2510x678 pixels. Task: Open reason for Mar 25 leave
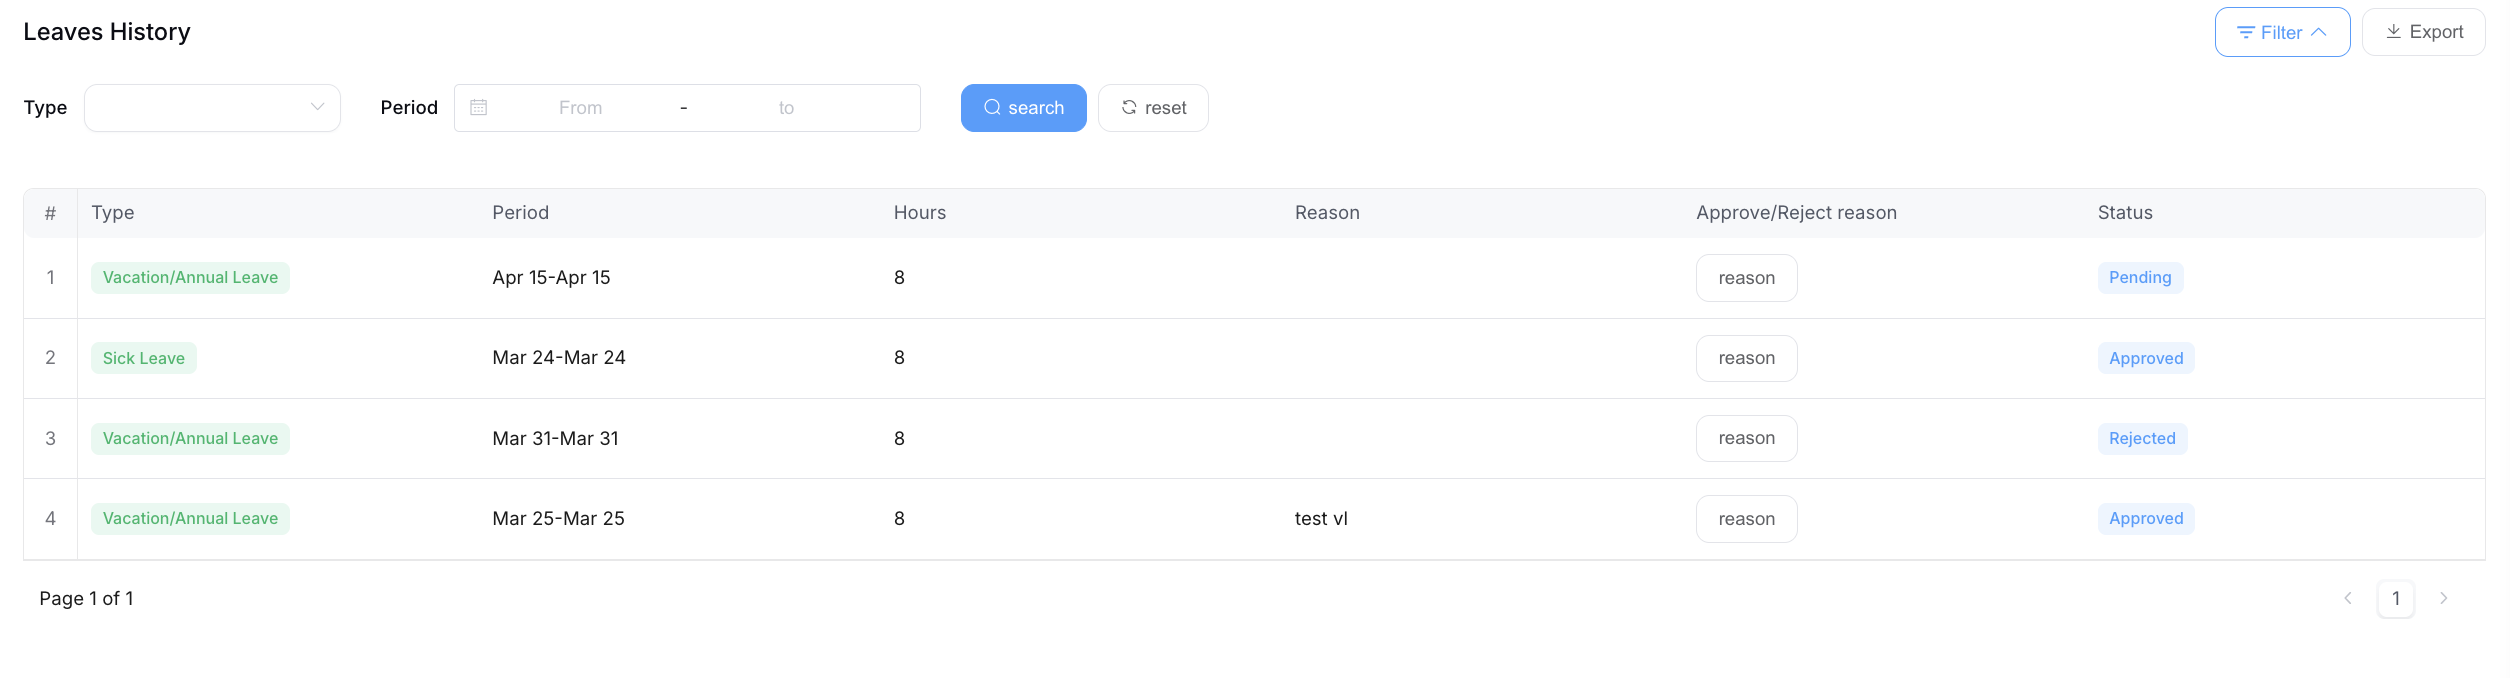coord(1746,519)
